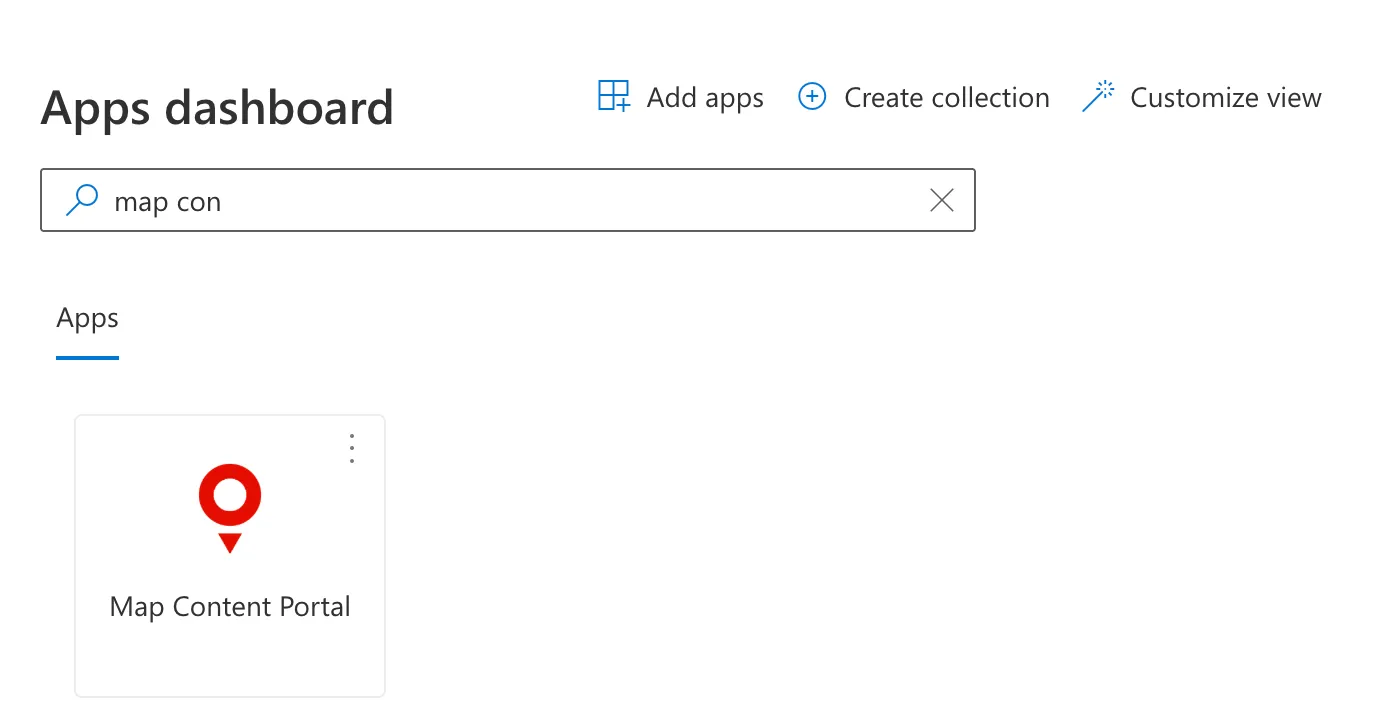Click the word "con" in the search field

coord(199,203)
